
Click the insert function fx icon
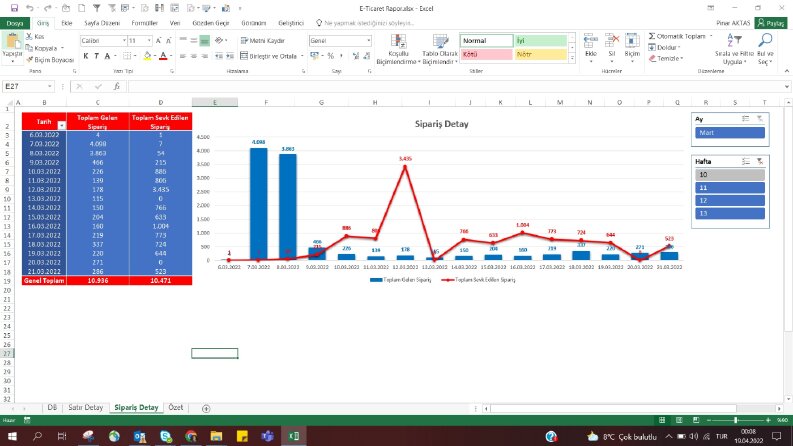pos(116,86)
